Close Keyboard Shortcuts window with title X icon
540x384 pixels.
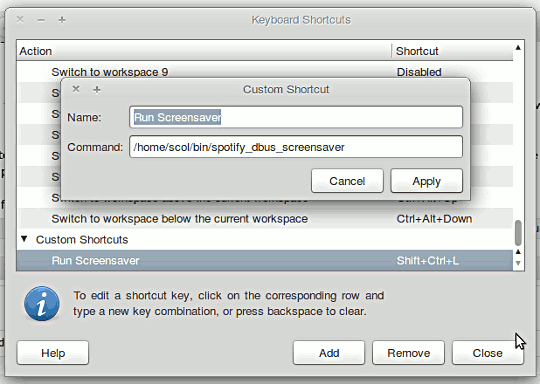(20, 19)
